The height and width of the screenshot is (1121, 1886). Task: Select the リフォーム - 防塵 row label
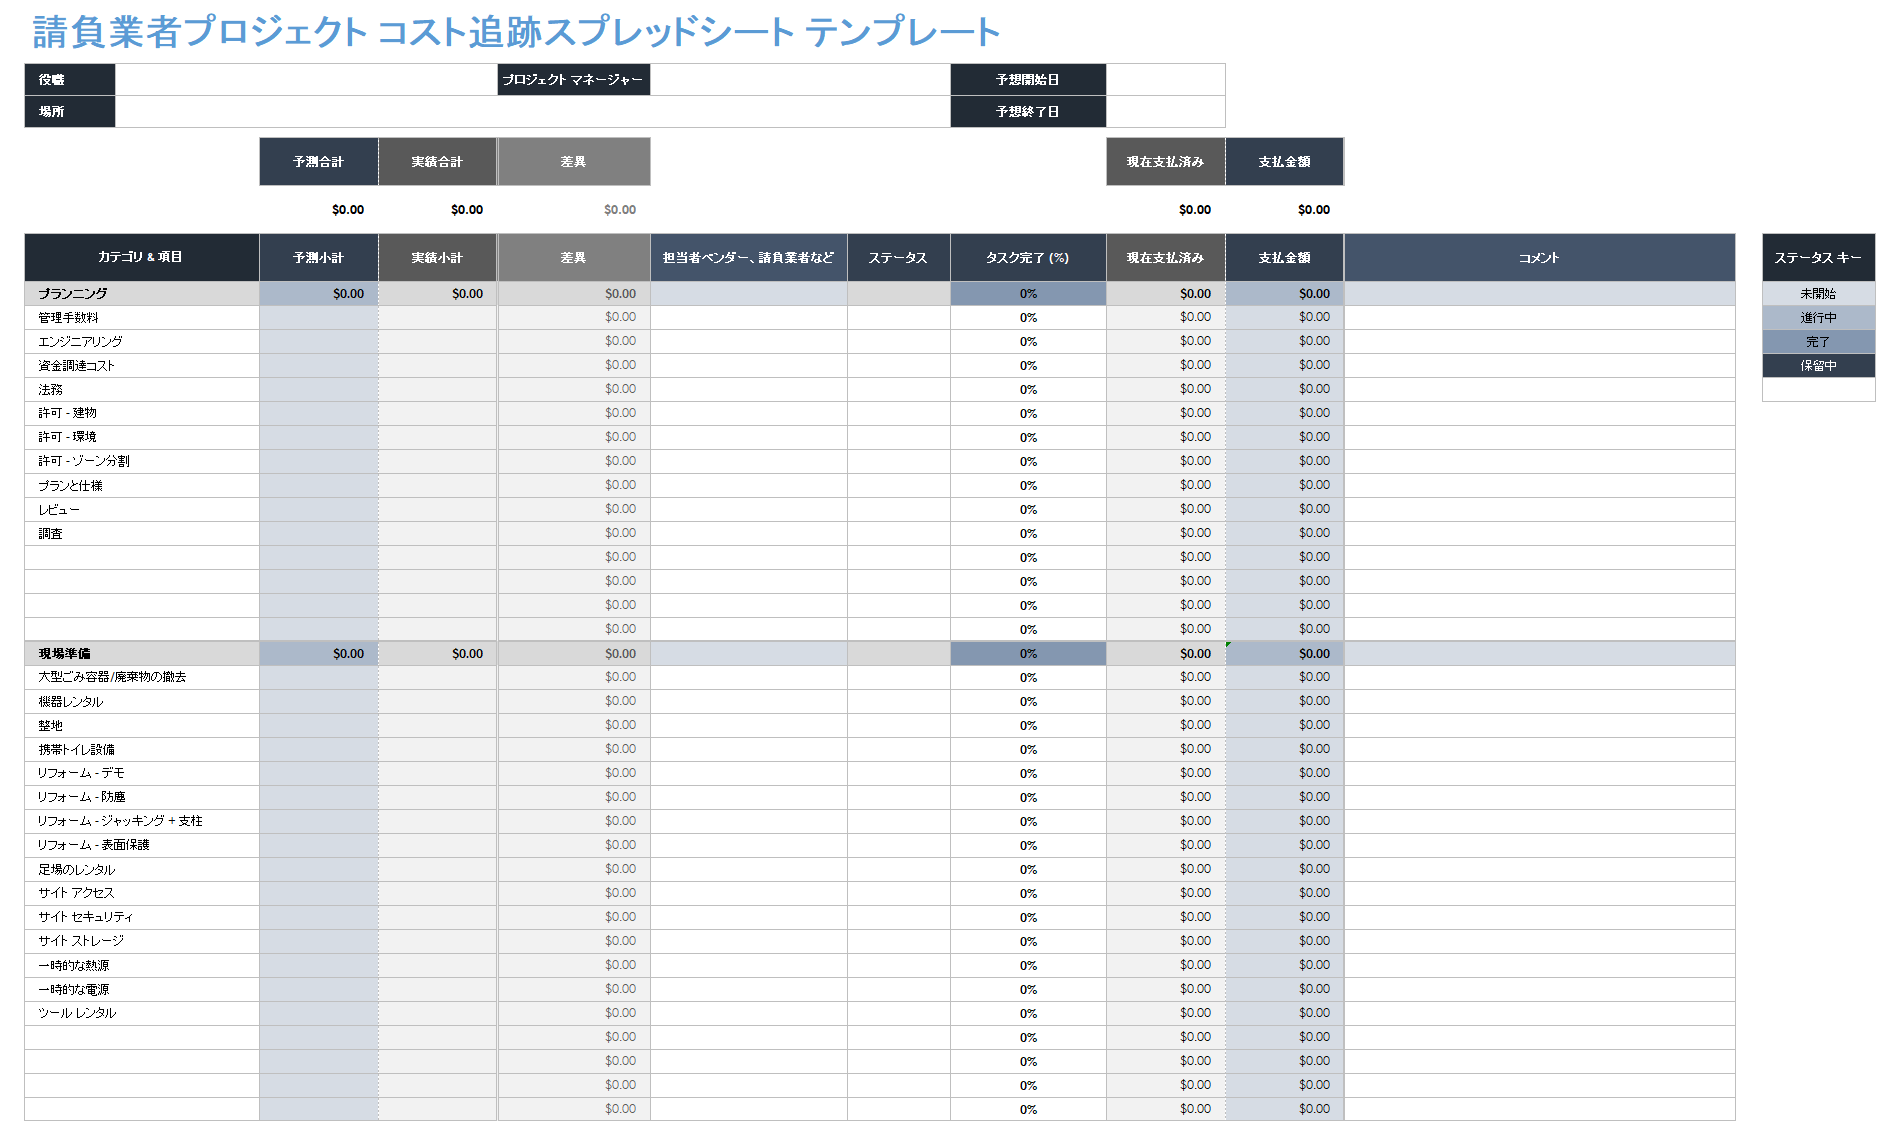coord(82,797)
